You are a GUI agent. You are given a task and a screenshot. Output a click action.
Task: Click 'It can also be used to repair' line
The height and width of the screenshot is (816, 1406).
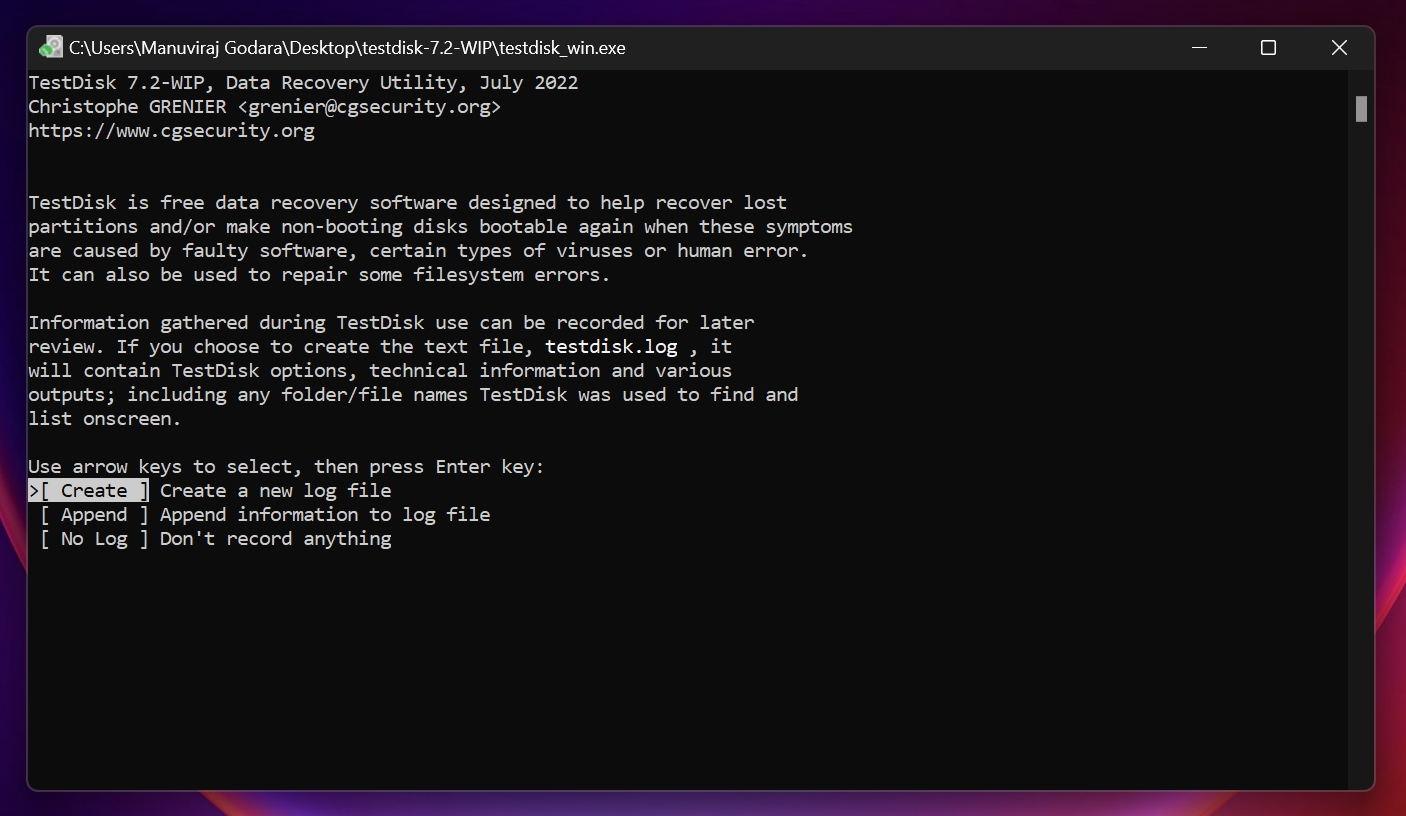tap(319, 275)
